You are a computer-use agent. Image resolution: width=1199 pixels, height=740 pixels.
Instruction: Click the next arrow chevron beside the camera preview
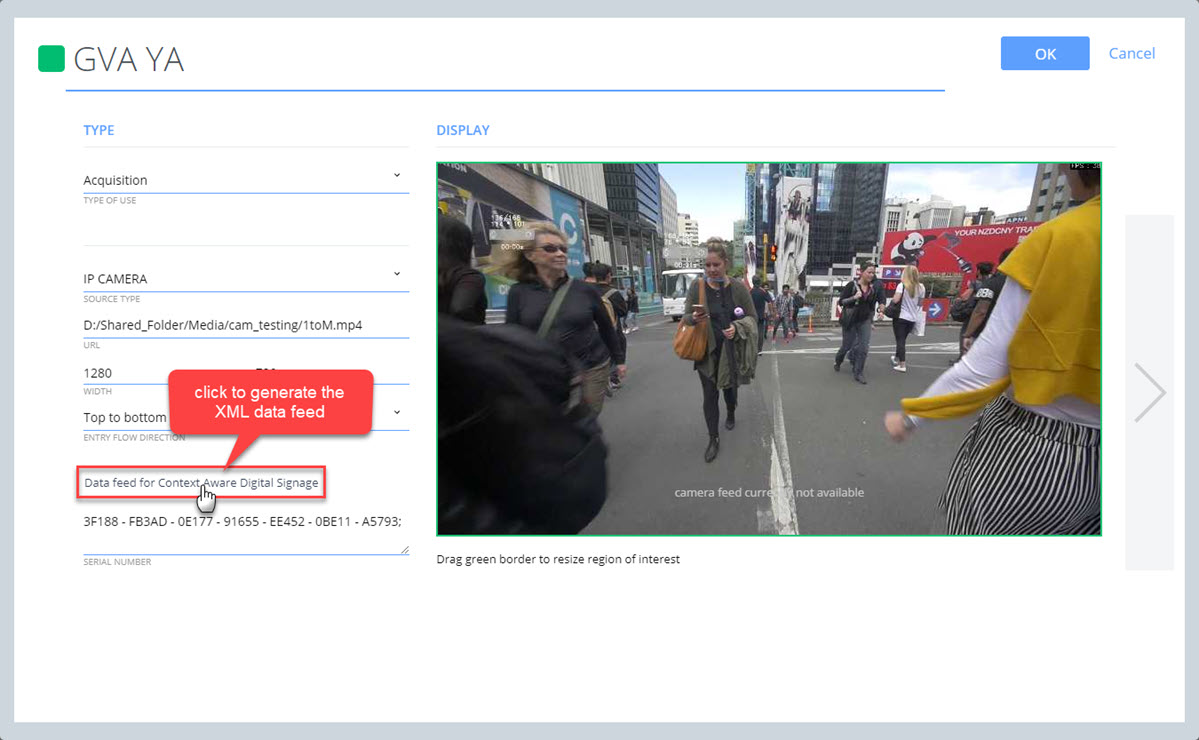1149,392
